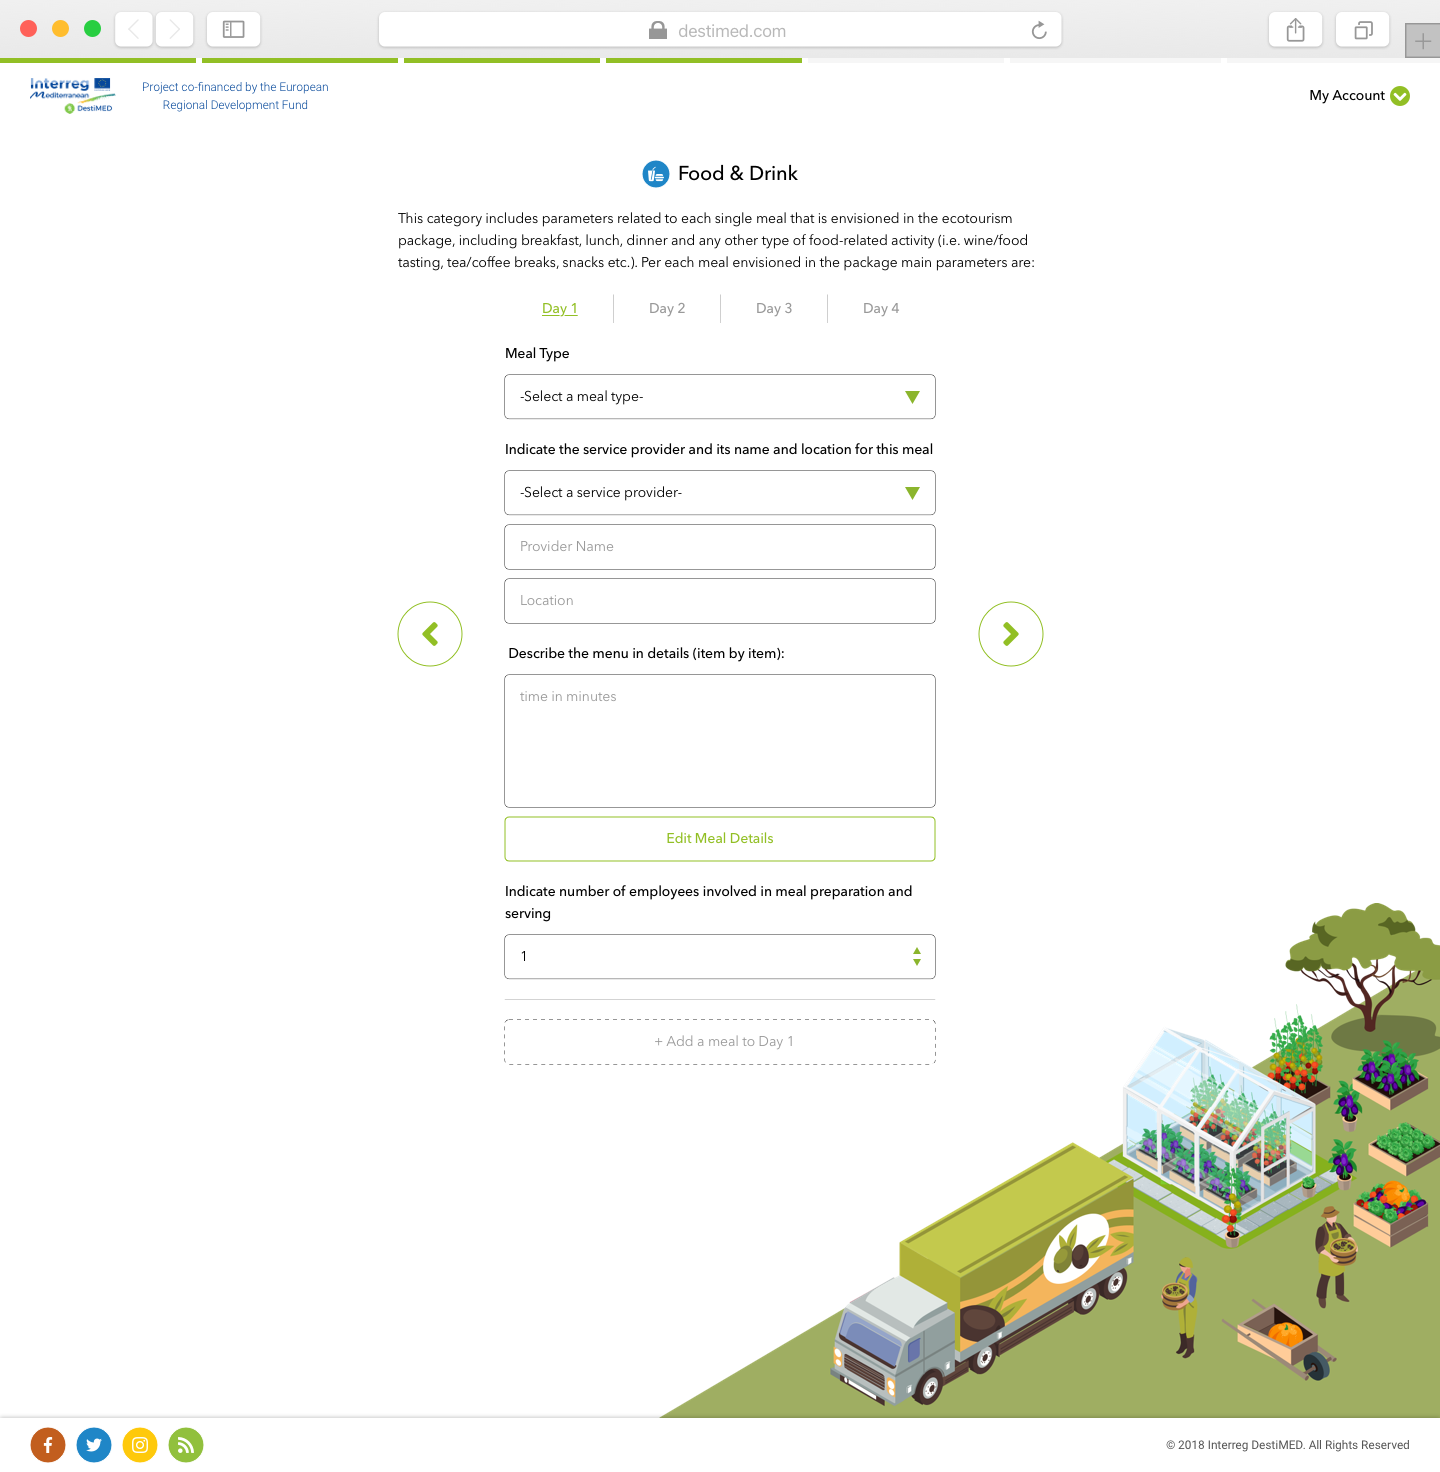The height and width of the screenshot is (1472, 1440).
Task: Click the Interreg DestiMED logo
Action: (72, 95)
